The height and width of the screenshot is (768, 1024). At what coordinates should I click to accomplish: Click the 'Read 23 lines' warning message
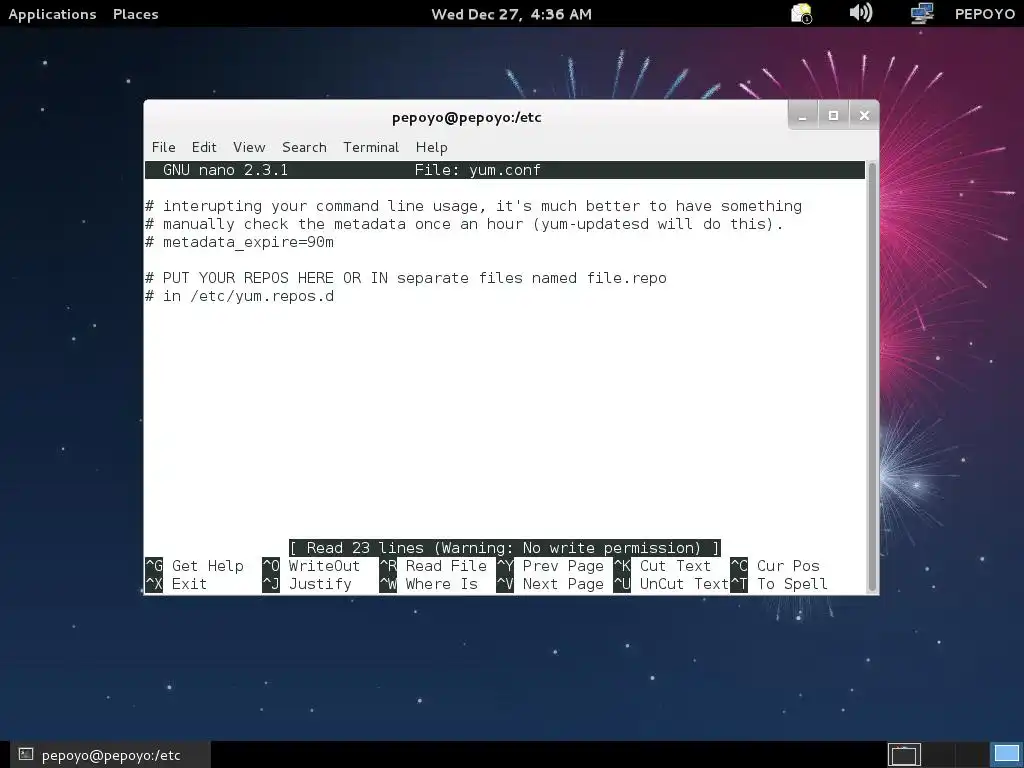pyautogui.click(x=505, y=548)
